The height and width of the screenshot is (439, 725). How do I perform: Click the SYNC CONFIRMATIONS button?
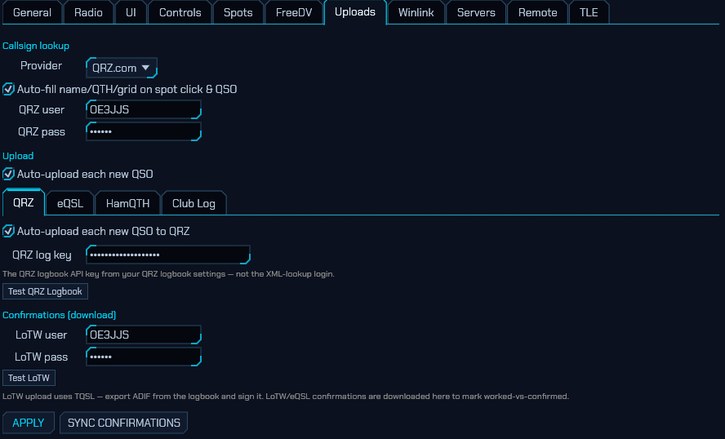pos(124,423)
